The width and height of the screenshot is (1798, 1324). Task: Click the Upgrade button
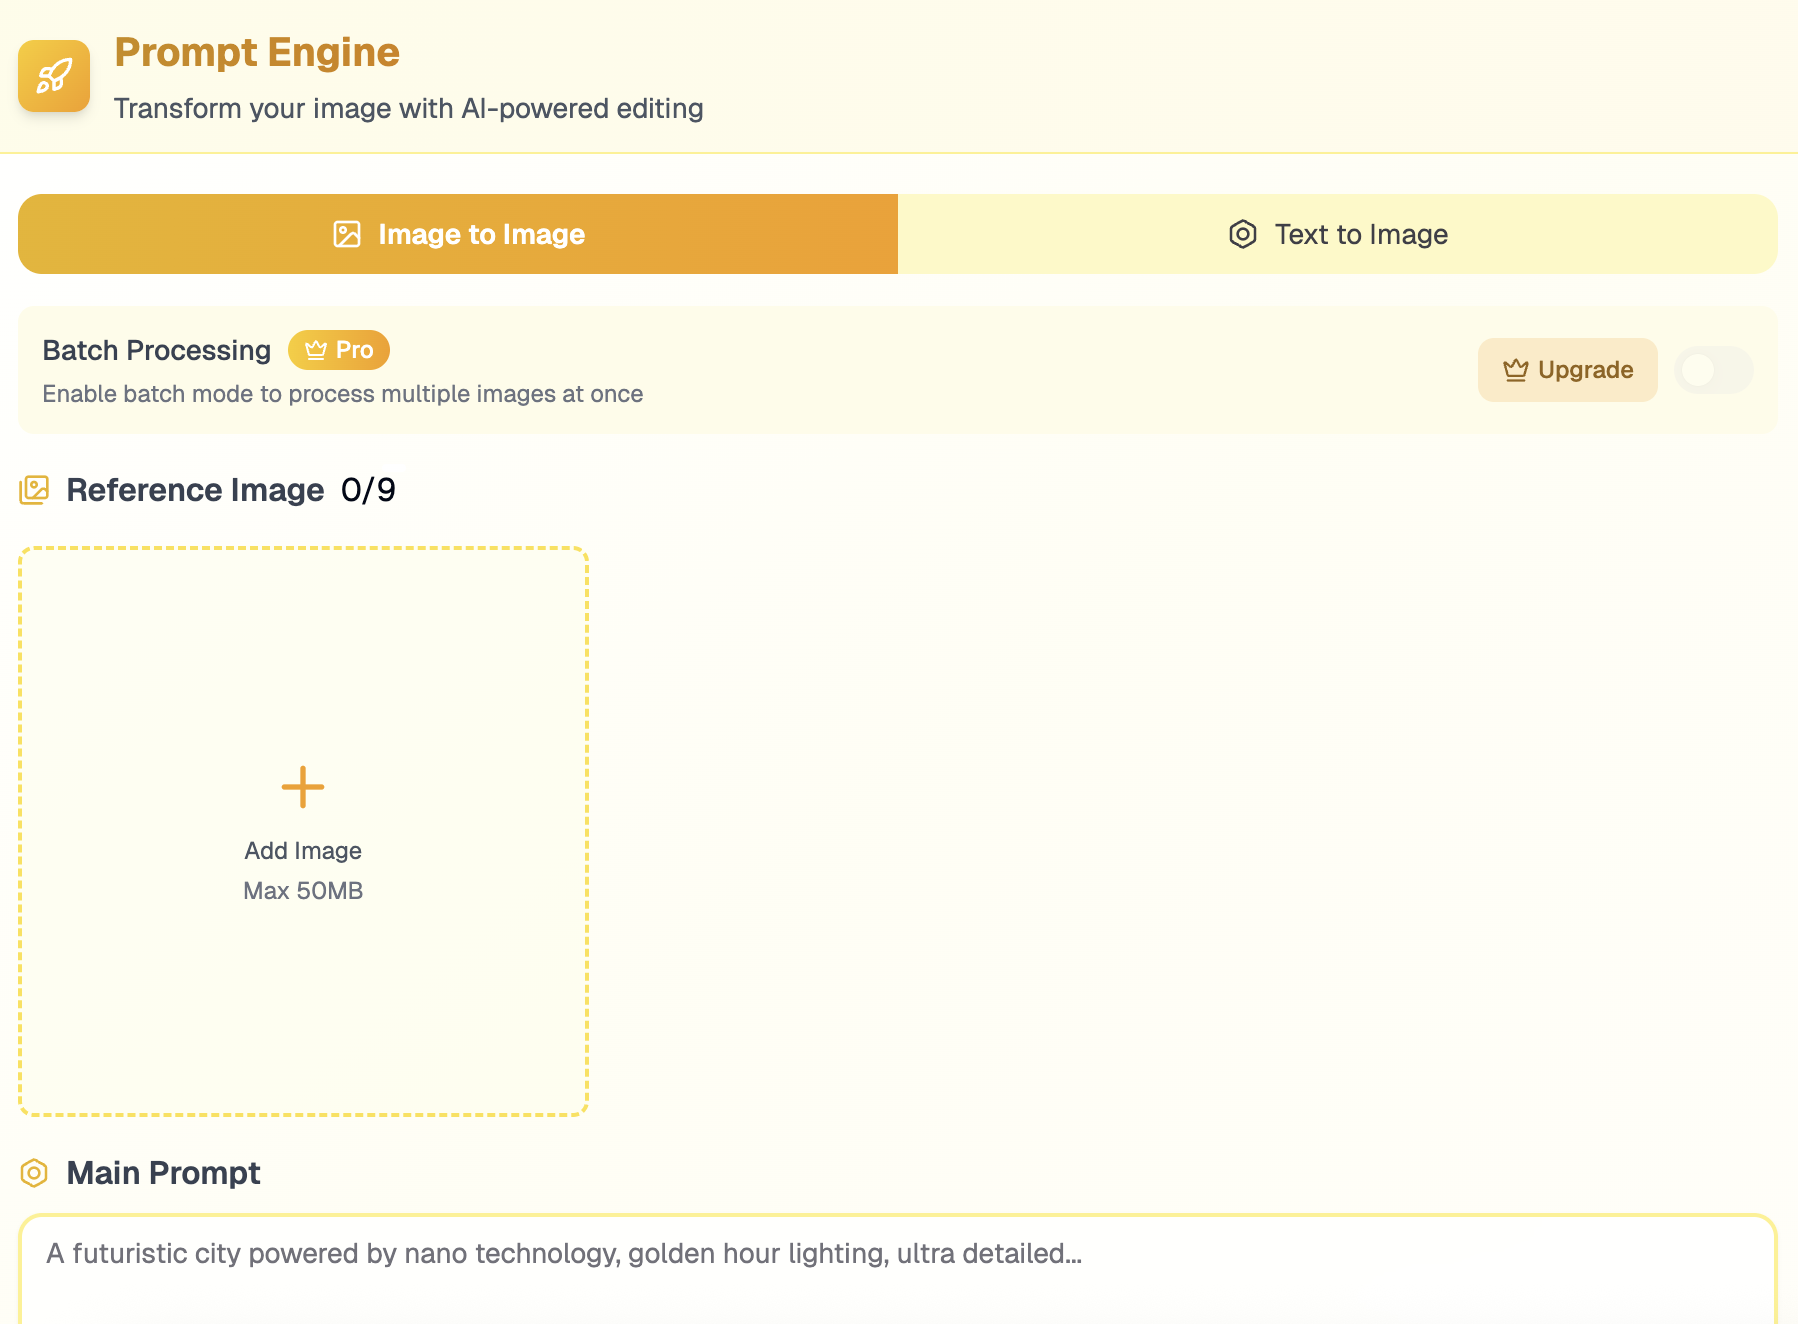1567,370
